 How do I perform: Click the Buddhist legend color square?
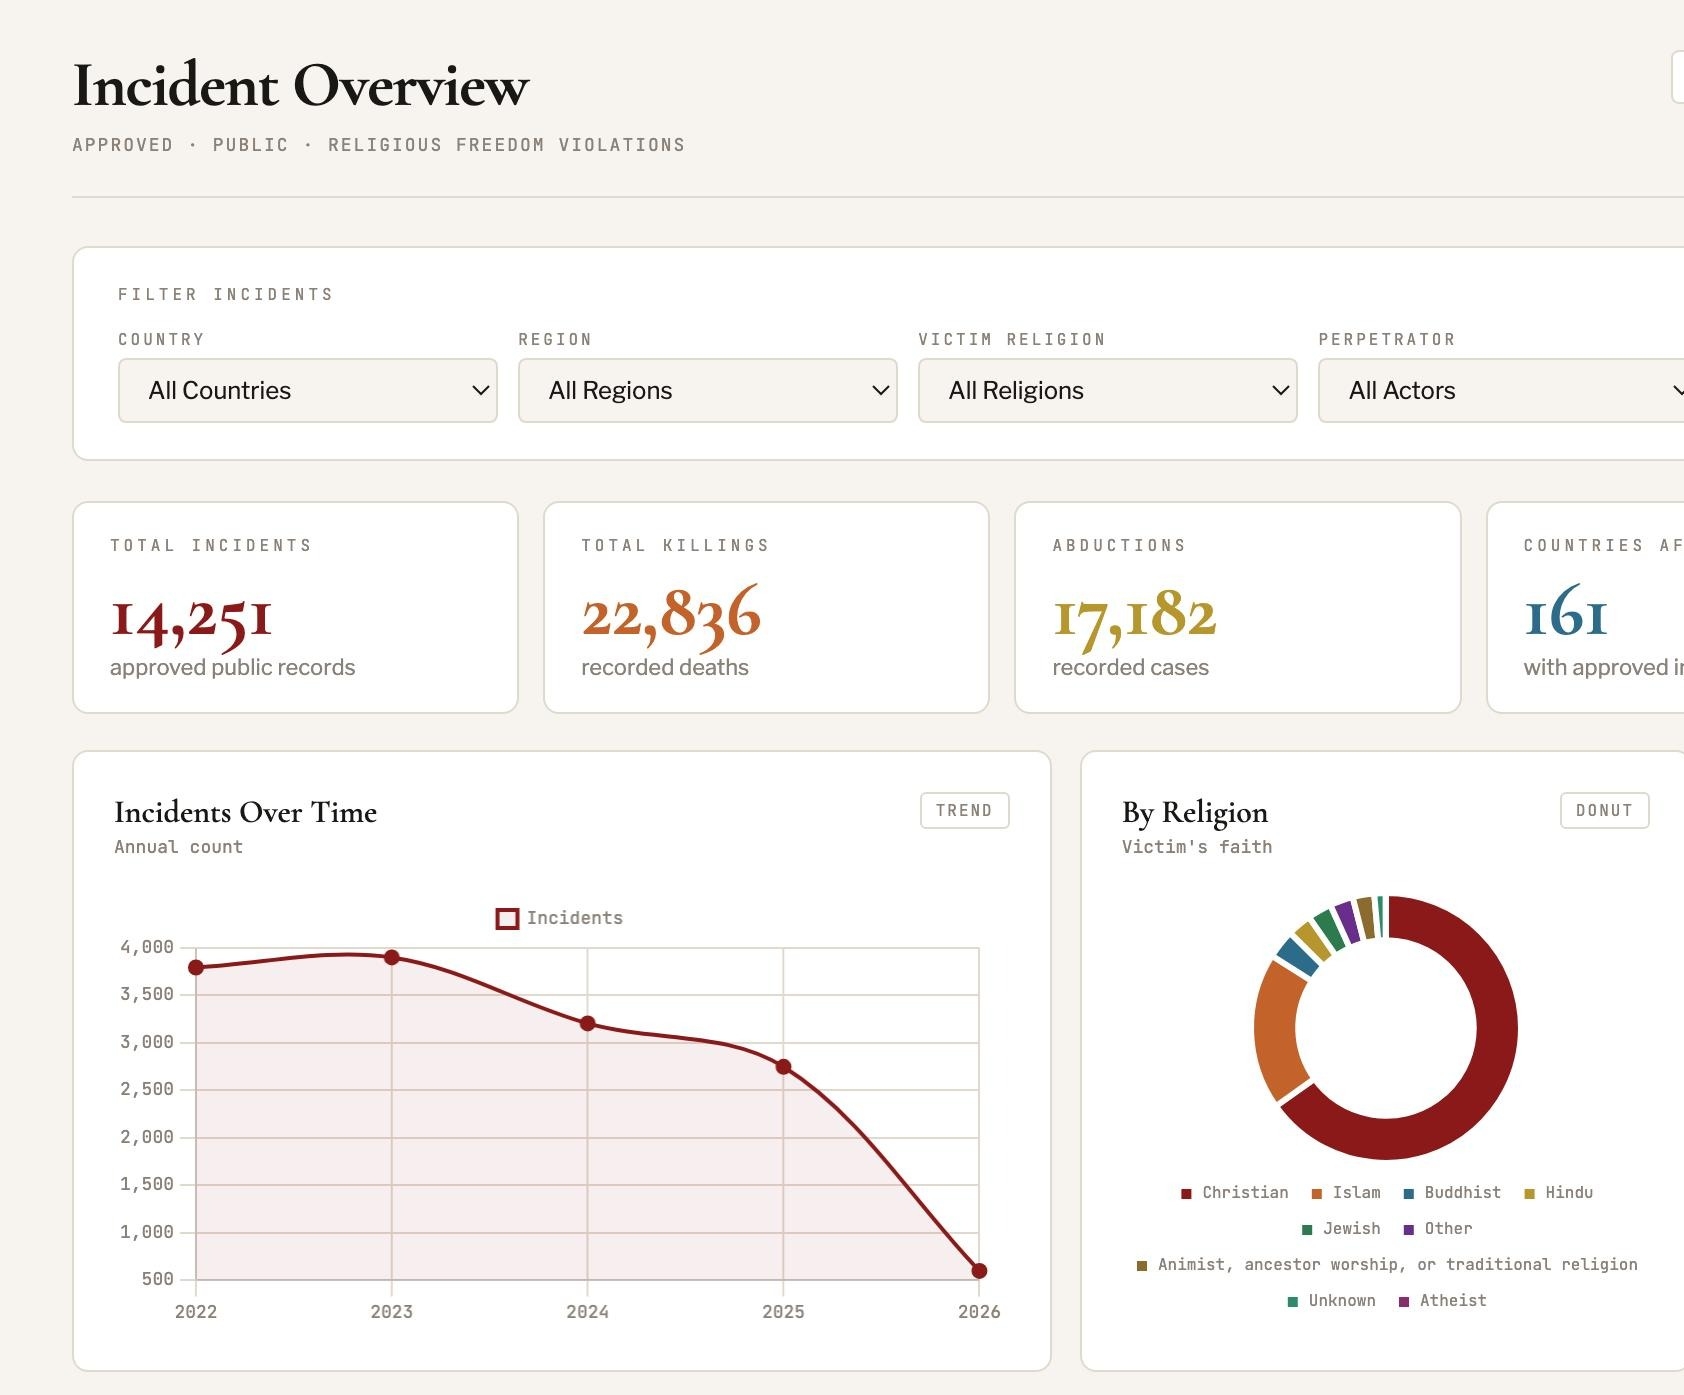click(1409, 1194)
